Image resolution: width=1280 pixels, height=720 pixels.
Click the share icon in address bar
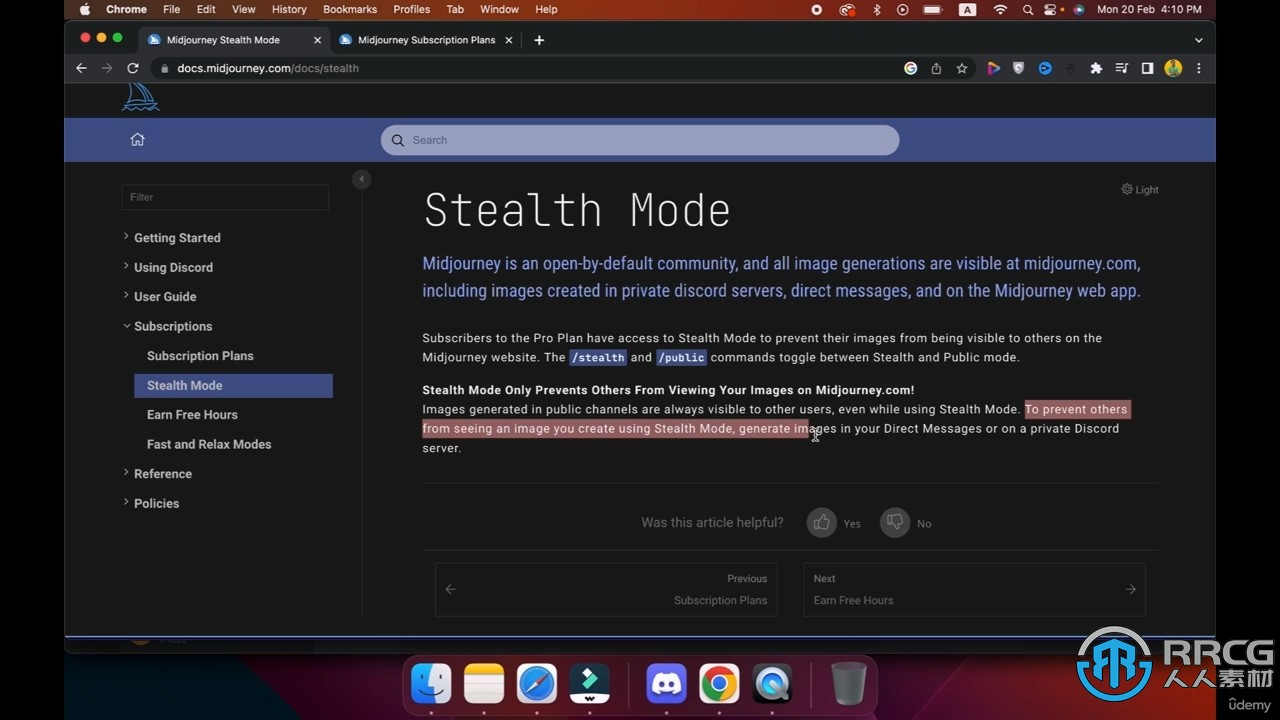(x=936, y=68)
